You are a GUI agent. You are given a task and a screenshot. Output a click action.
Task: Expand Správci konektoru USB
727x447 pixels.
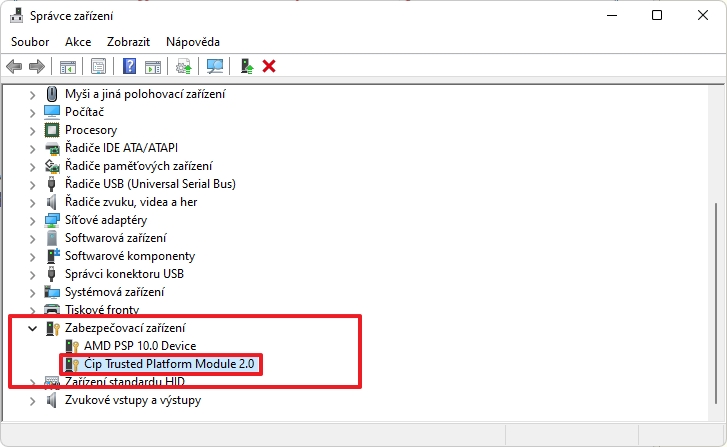(32, 275)
